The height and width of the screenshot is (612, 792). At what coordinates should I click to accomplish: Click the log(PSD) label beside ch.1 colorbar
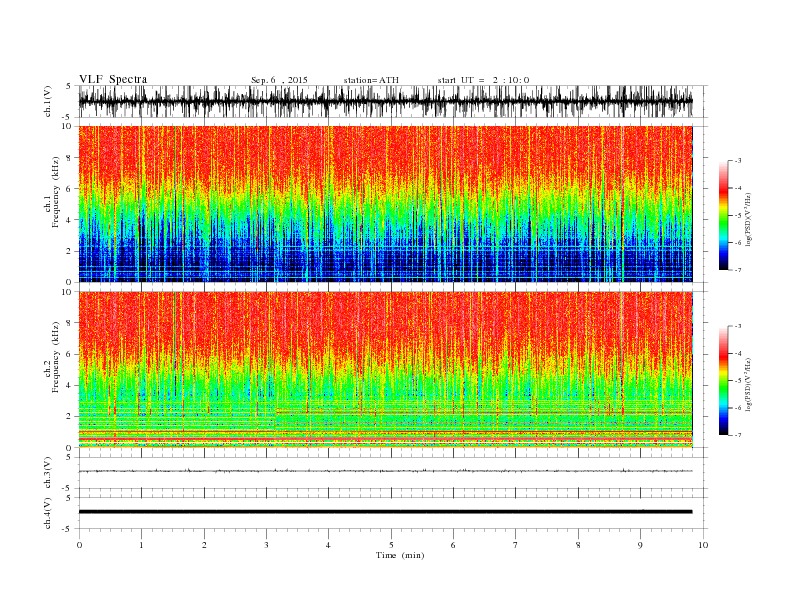pos(748,219)
